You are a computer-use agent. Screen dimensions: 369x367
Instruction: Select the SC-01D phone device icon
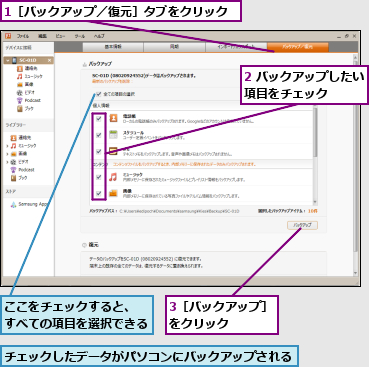(x=14, y=60)
